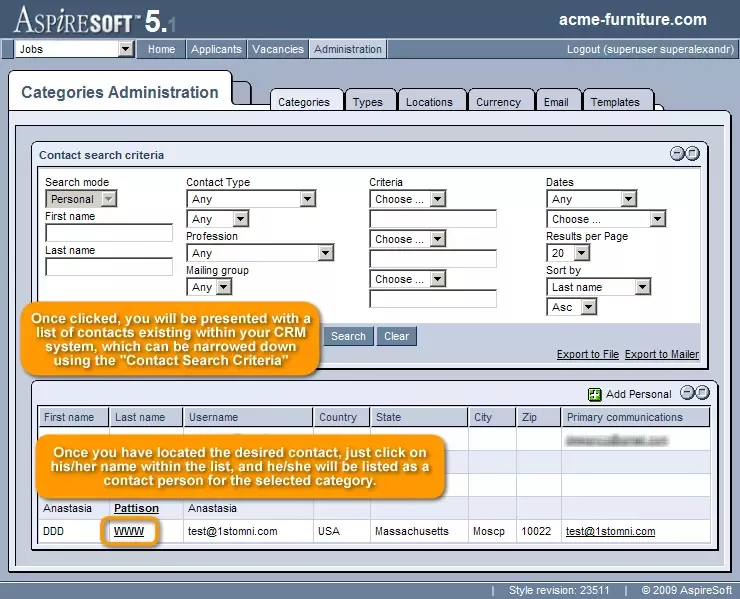
Task: Focus the first Criteria text field
Action: [x=433, y=219]
